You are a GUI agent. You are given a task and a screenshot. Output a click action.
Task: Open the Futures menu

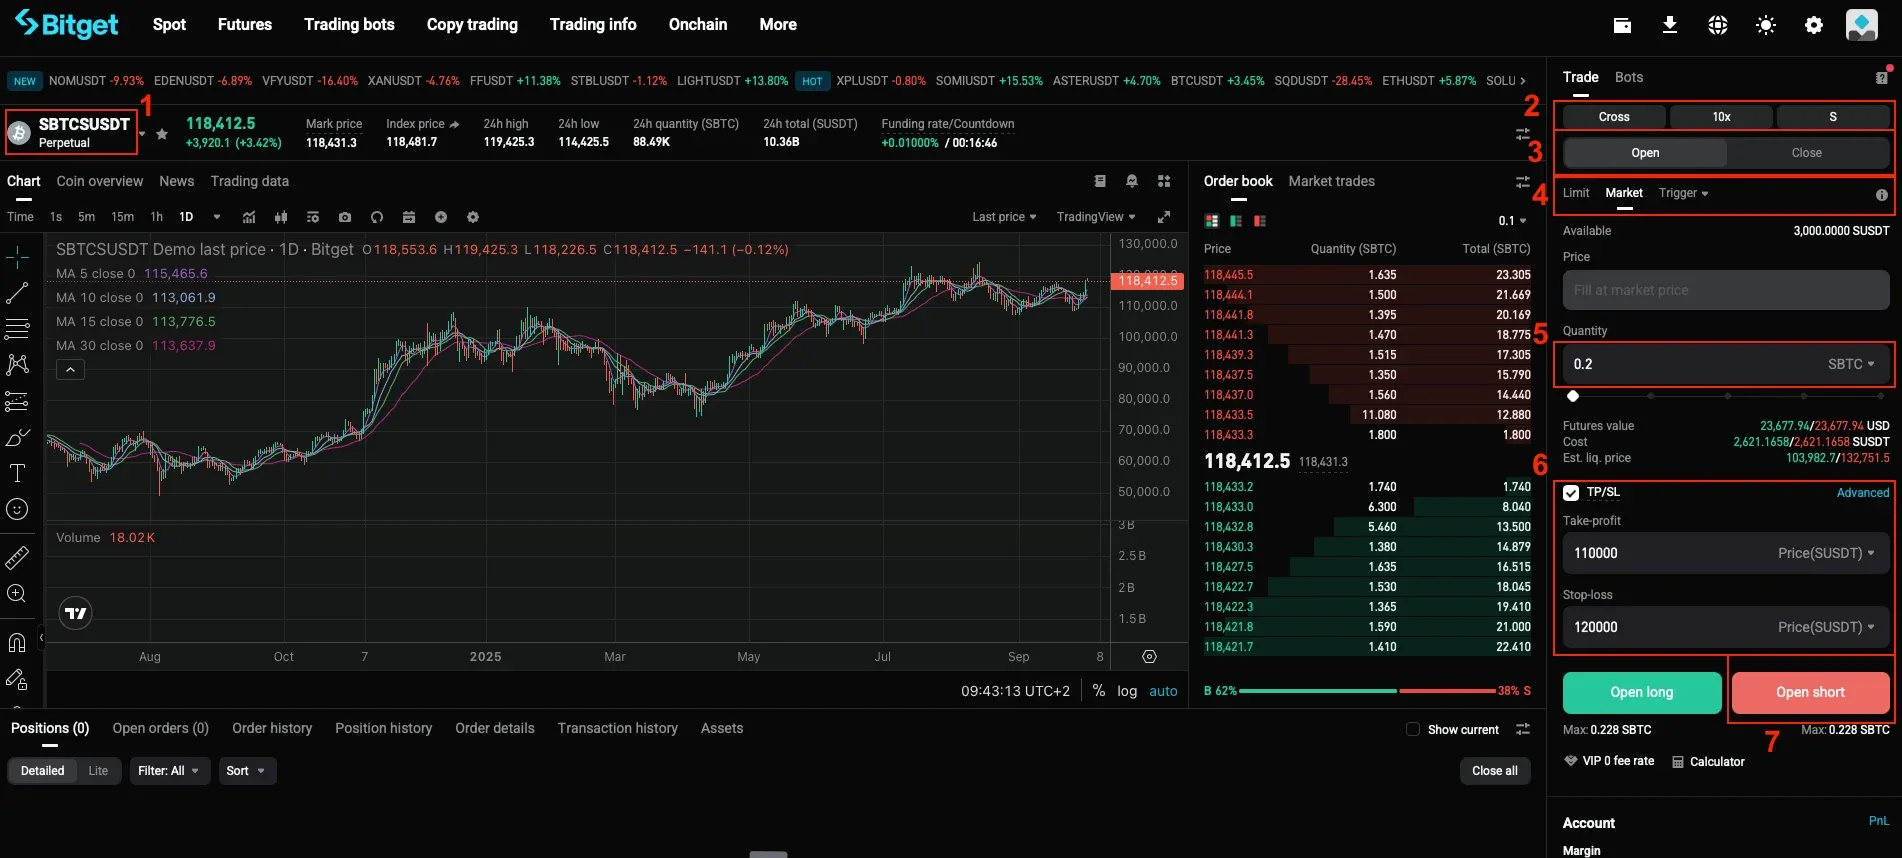pyautogui.click(x=245, y=25)
